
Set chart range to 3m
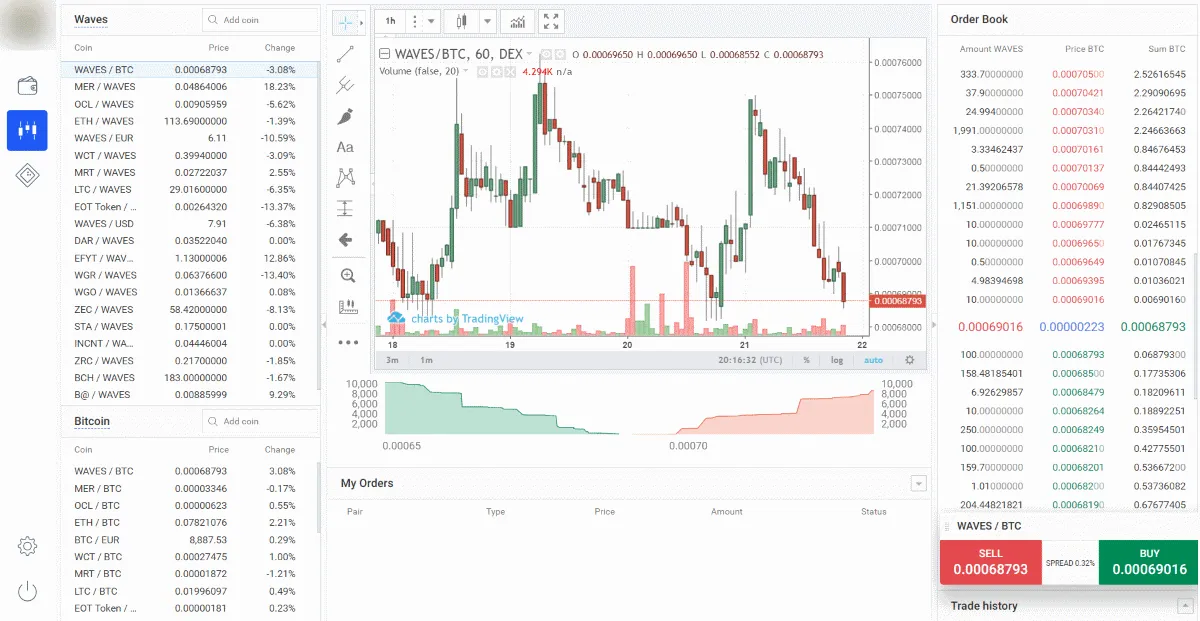393,360
